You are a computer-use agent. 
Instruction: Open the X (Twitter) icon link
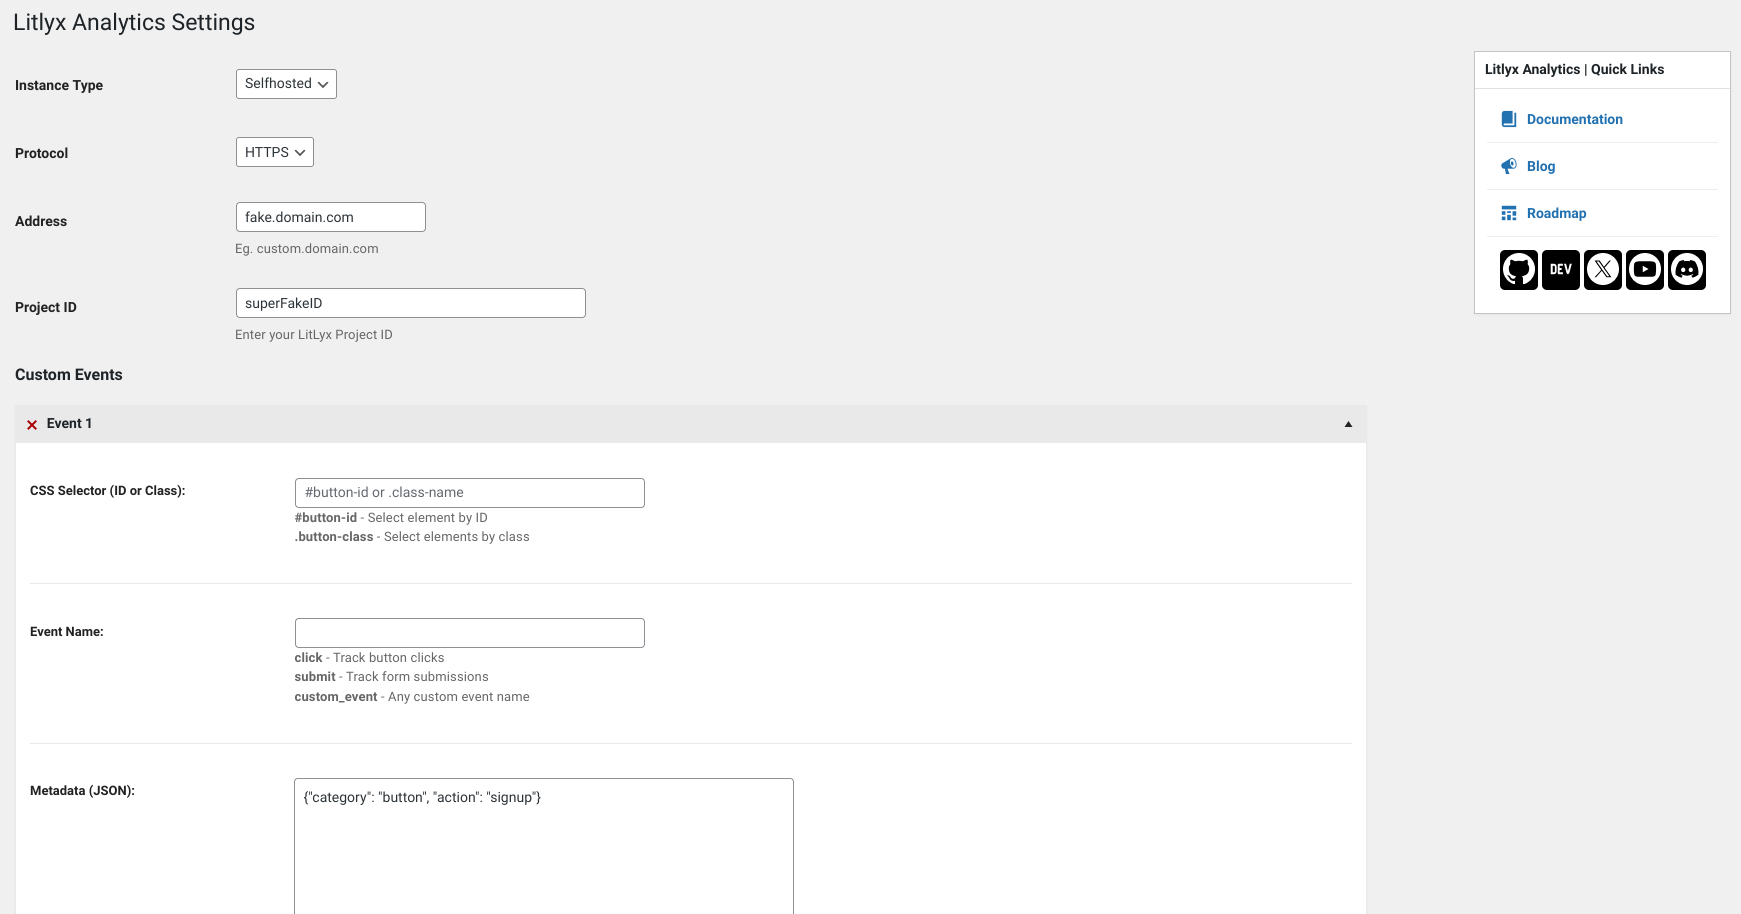point(1602,270)
